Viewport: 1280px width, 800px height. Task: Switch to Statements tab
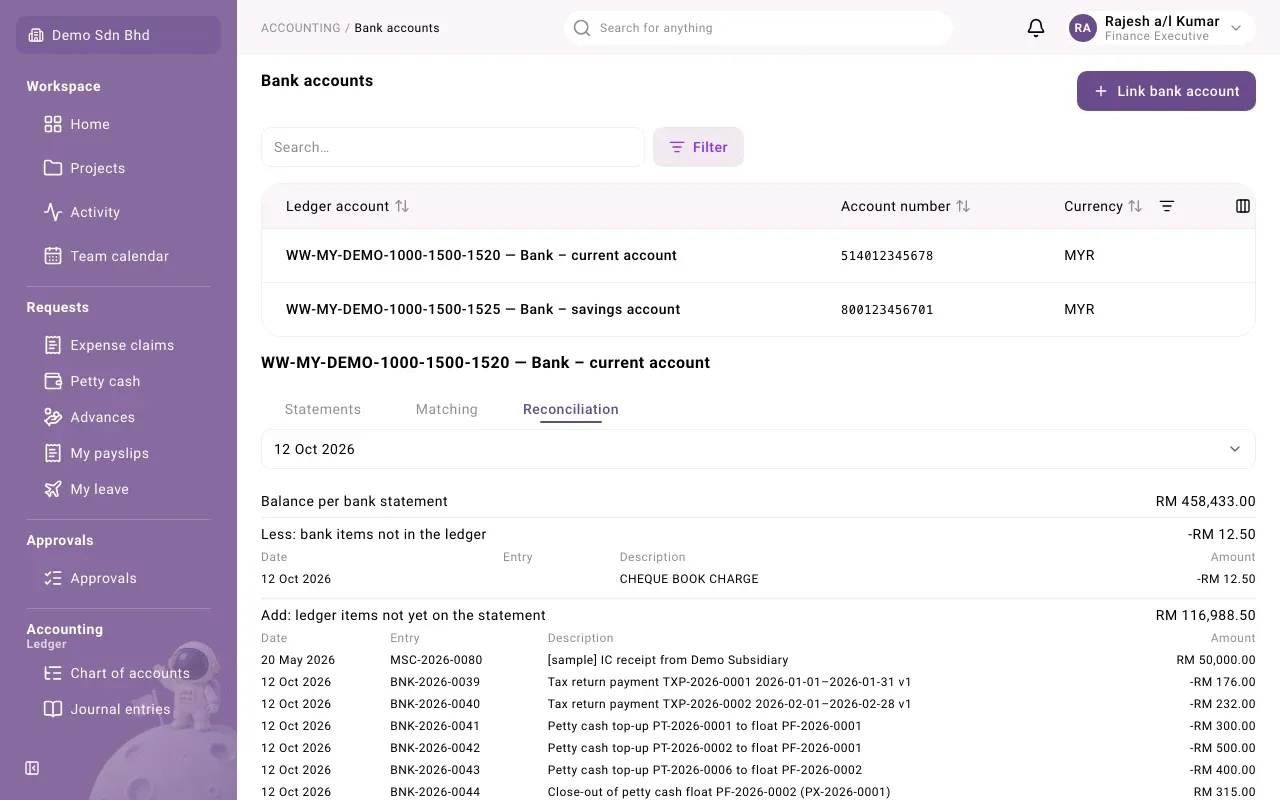tap(323, 409)
